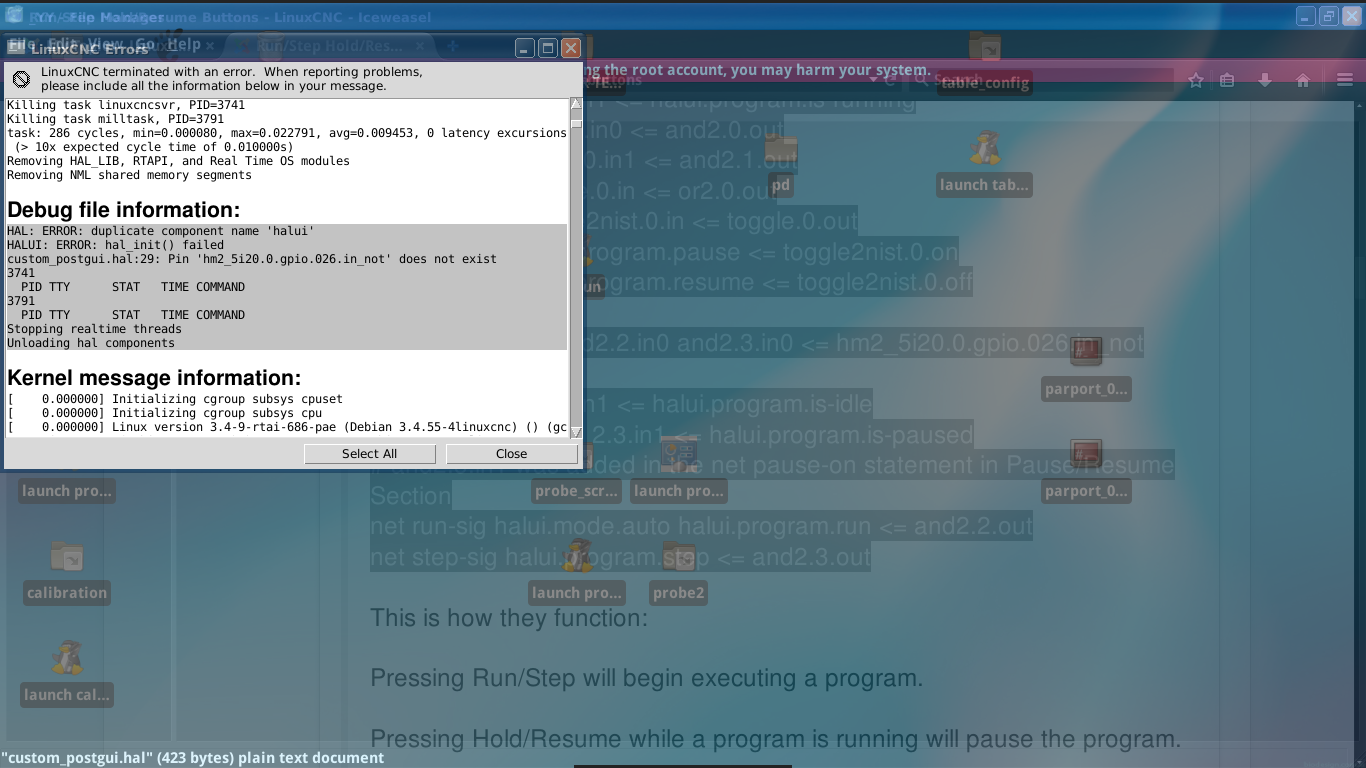The height and width of the screenshot is (768, 1366).
Task: Select the probe_scr... desktop label
Action: [577, 491]
